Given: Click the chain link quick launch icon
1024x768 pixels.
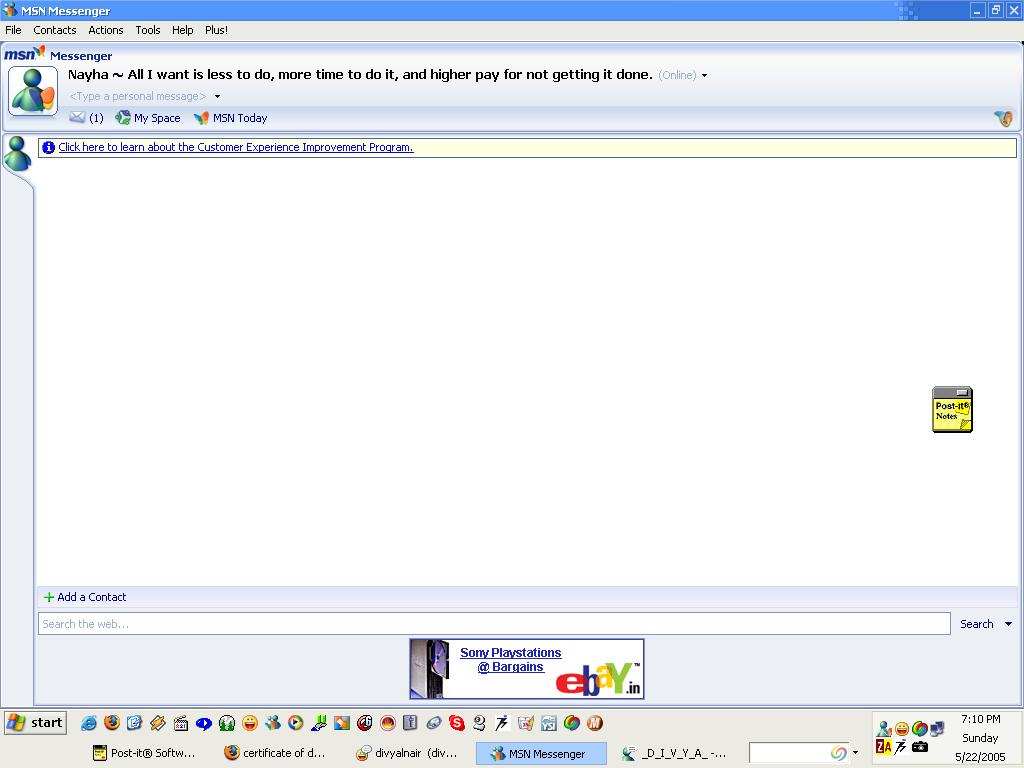Looking at the screenshot, I should click(x=434, y=723).
